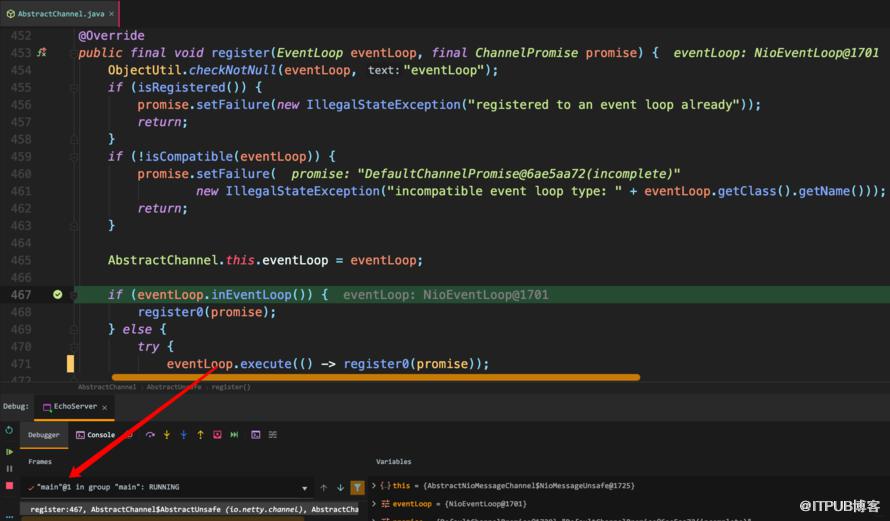Step out of current method

(200, 435)
